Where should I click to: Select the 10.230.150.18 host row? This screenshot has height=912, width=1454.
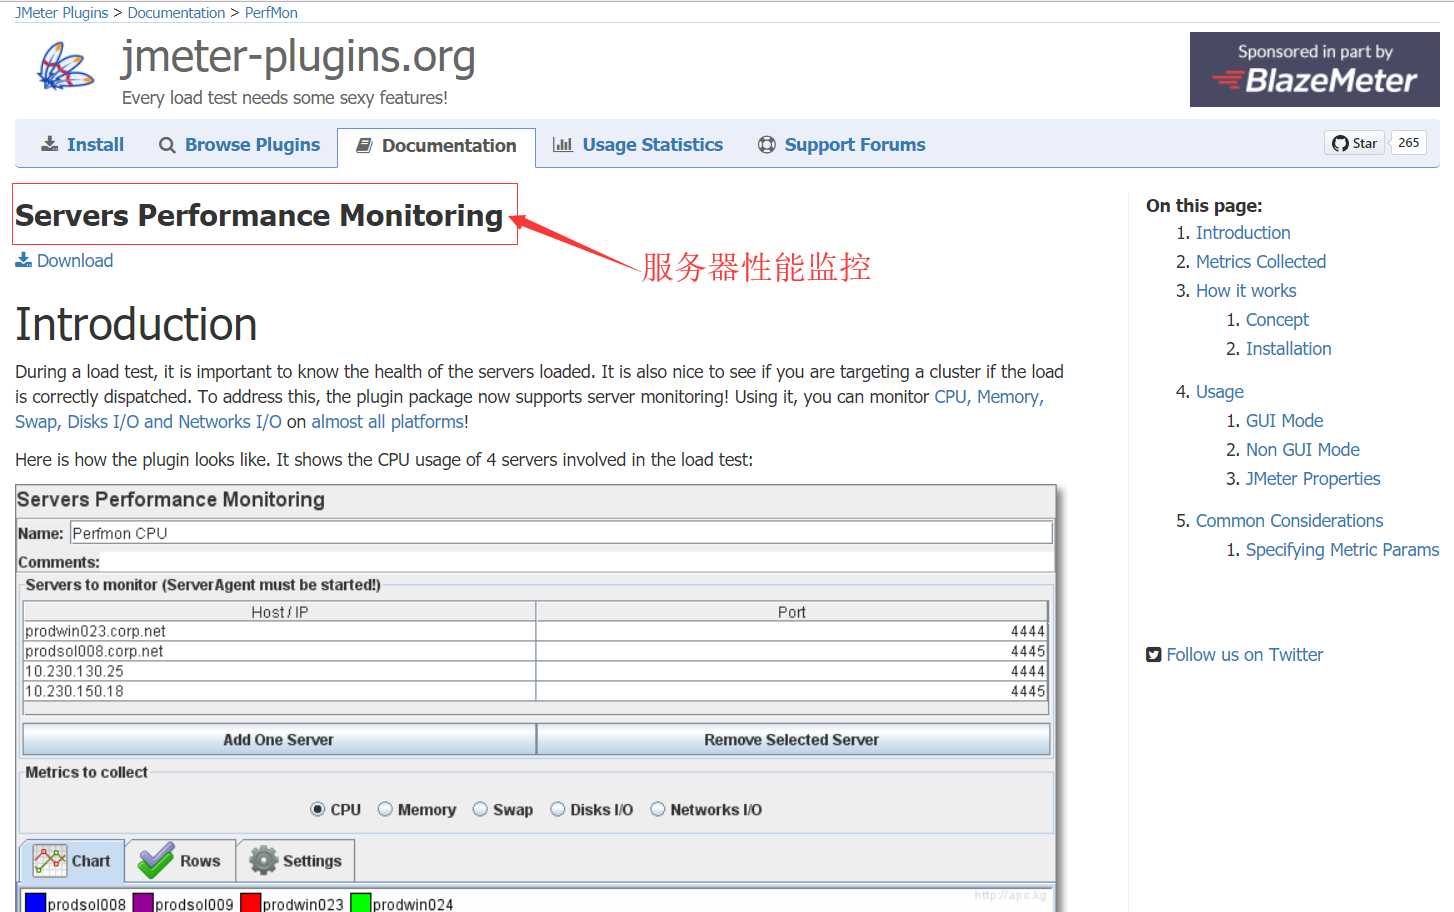535,691
